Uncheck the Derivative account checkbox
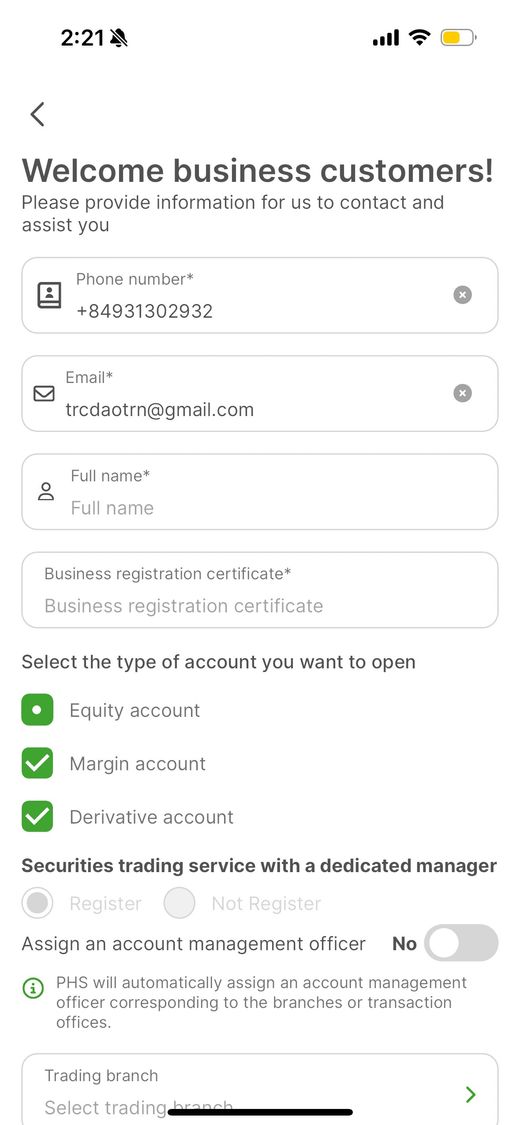The width and height of the screenshot is (520, 1125). (37, 816)
